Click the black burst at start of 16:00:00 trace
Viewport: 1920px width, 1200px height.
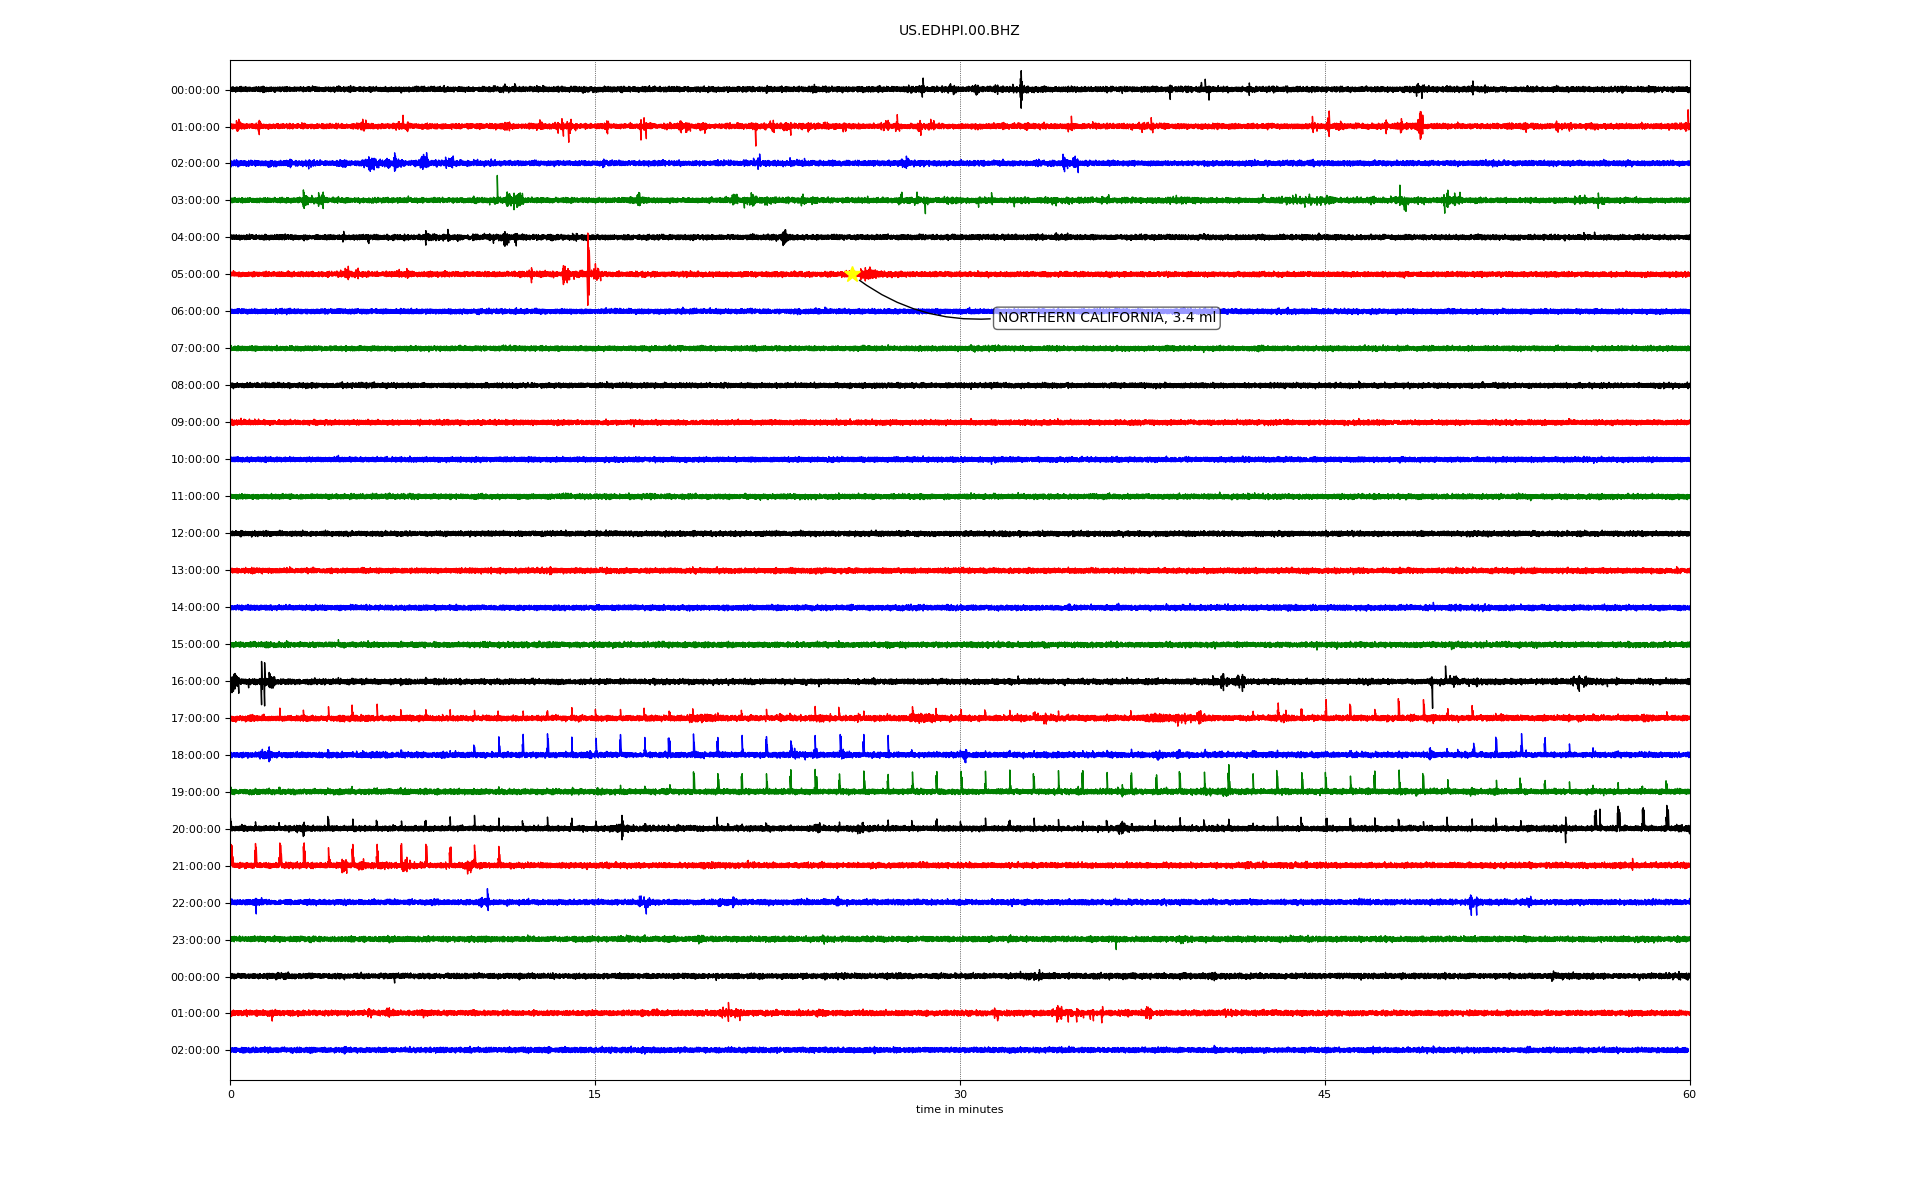(x=263, y=681)
